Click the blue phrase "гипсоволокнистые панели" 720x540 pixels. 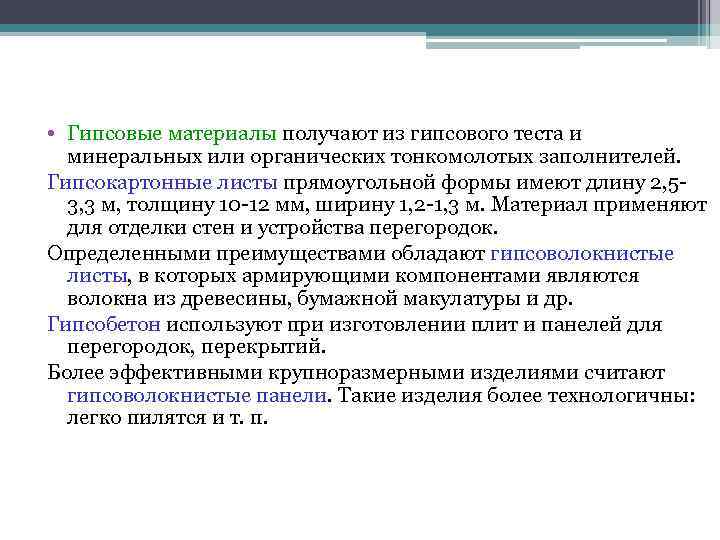[x=197, y=395]
